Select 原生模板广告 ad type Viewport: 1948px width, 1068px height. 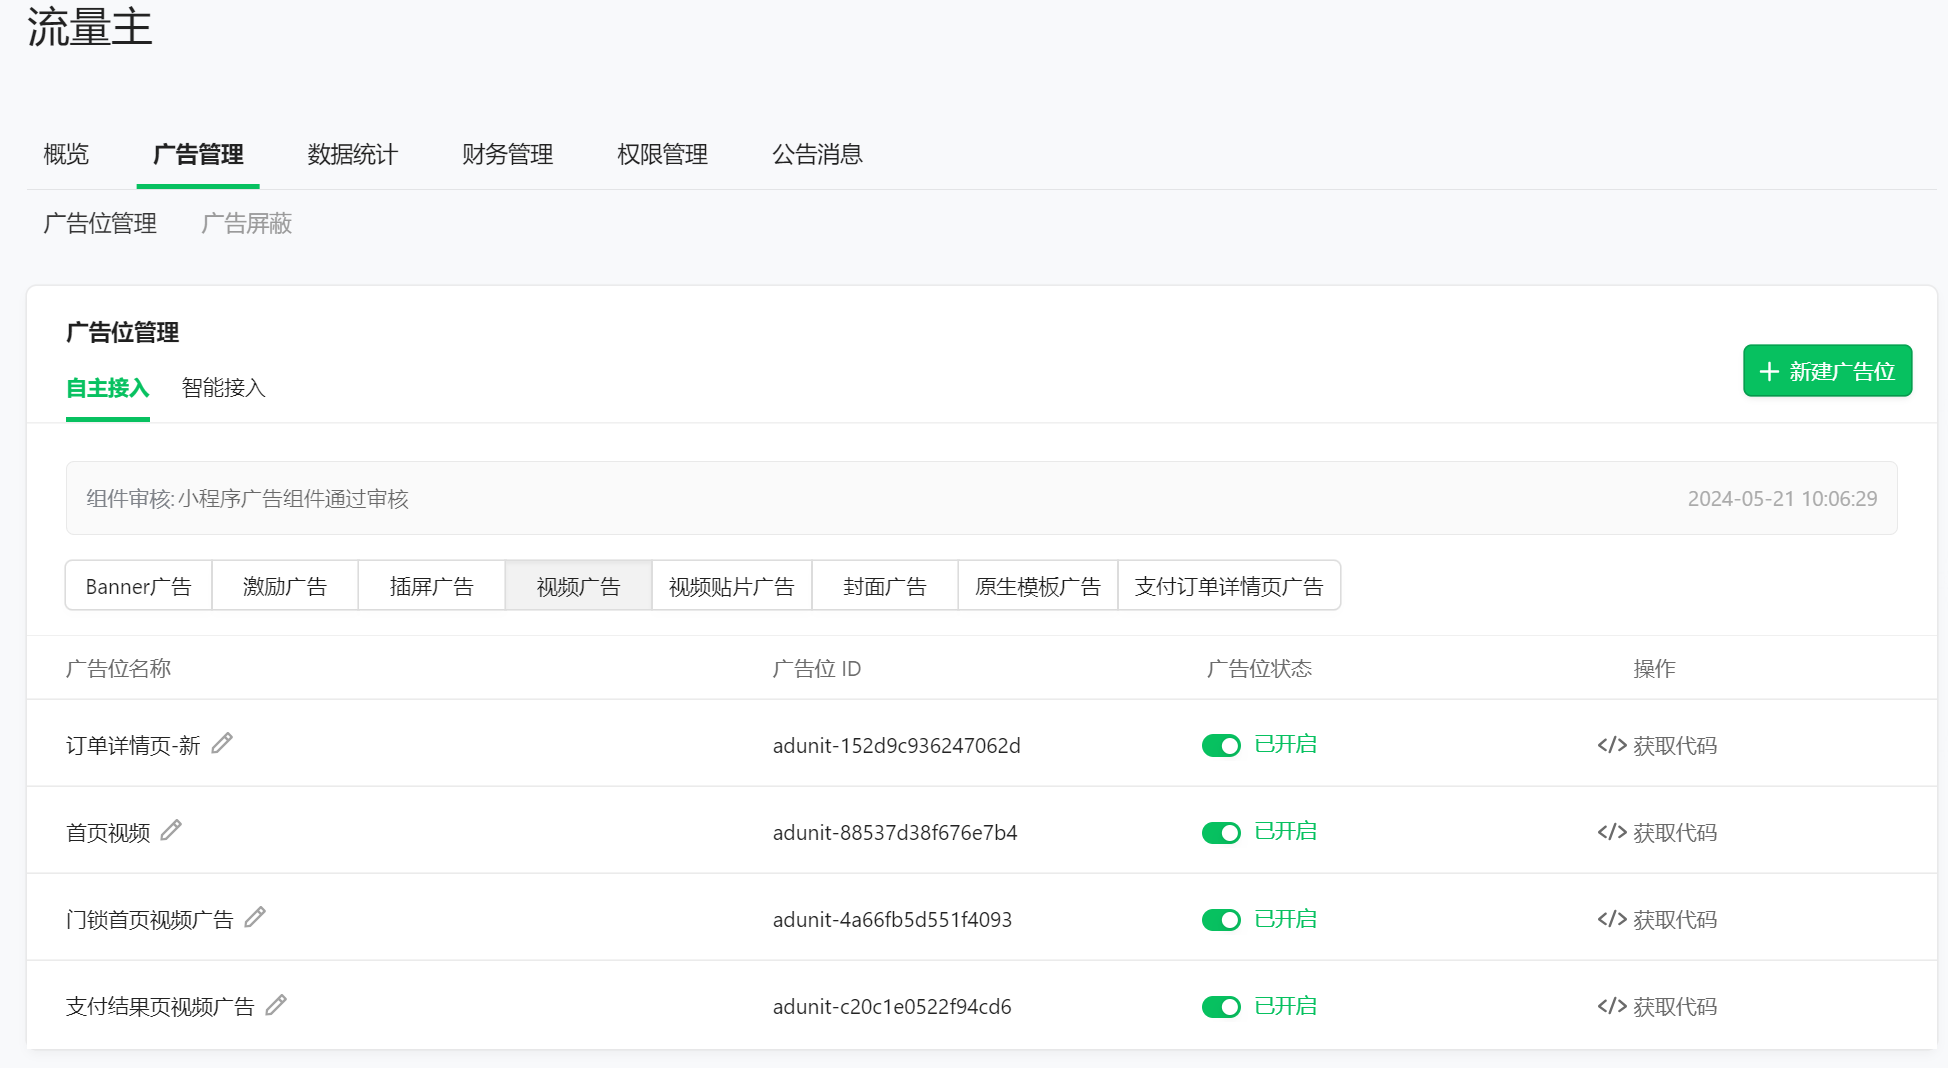(x=1038, y=586)
